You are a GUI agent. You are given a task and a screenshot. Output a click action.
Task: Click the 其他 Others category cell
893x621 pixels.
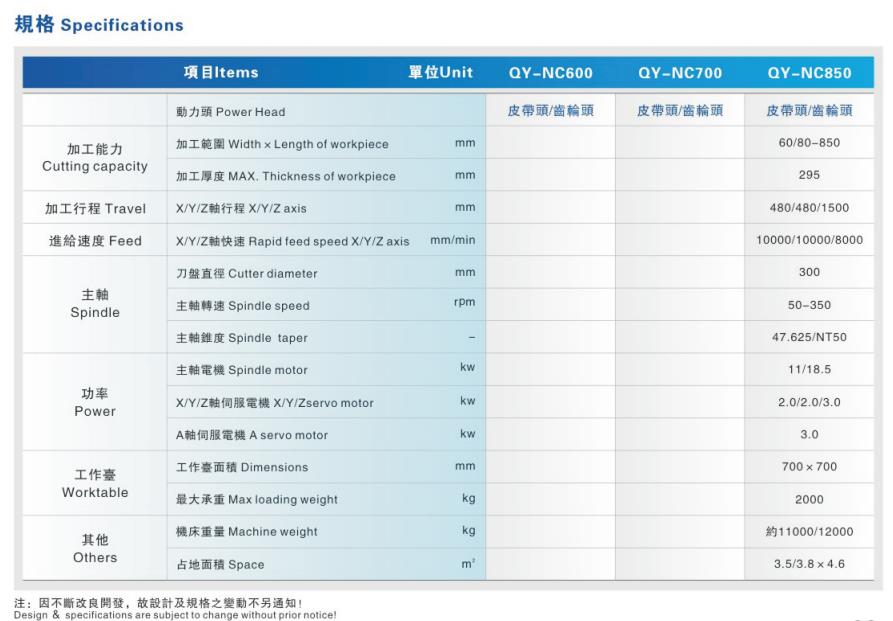95,548
